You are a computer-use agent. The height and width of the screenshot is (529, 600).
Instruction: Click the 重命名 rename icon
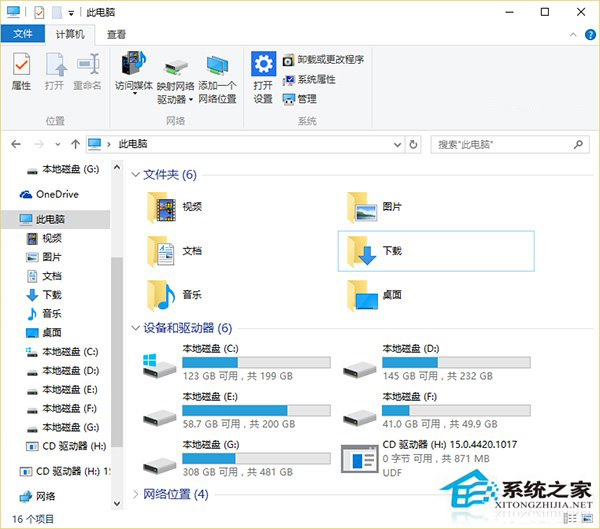(88, 72)
